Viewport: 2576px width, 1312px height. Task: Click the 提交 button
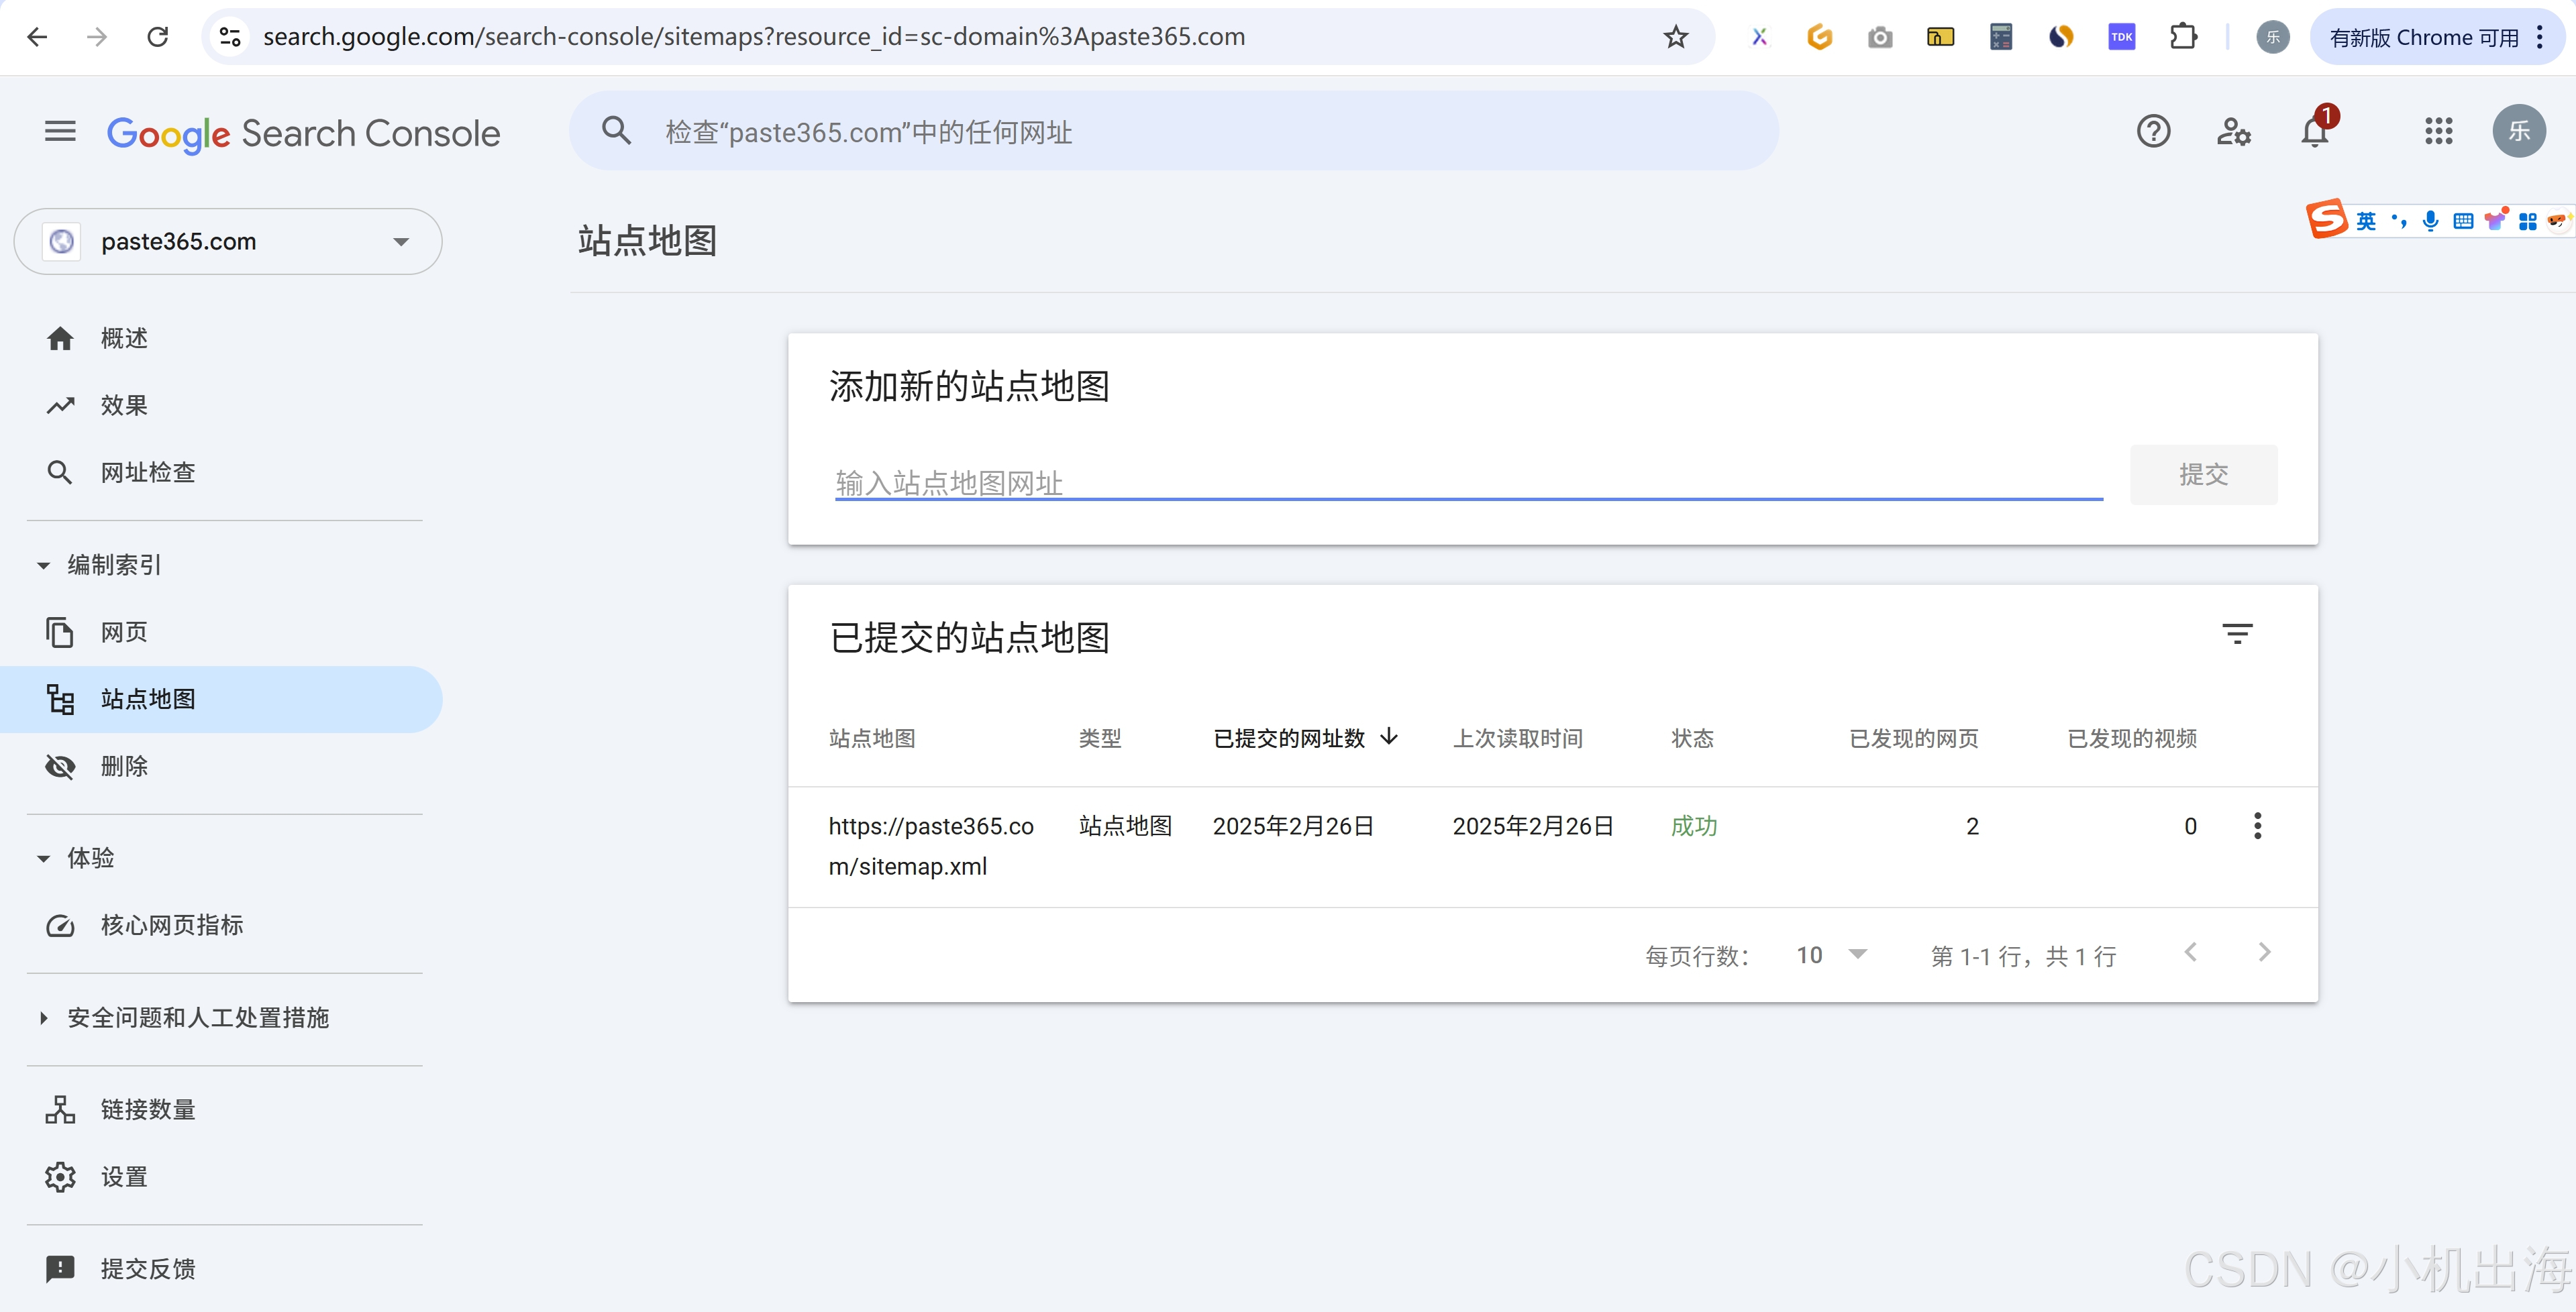coord(2203,475)
